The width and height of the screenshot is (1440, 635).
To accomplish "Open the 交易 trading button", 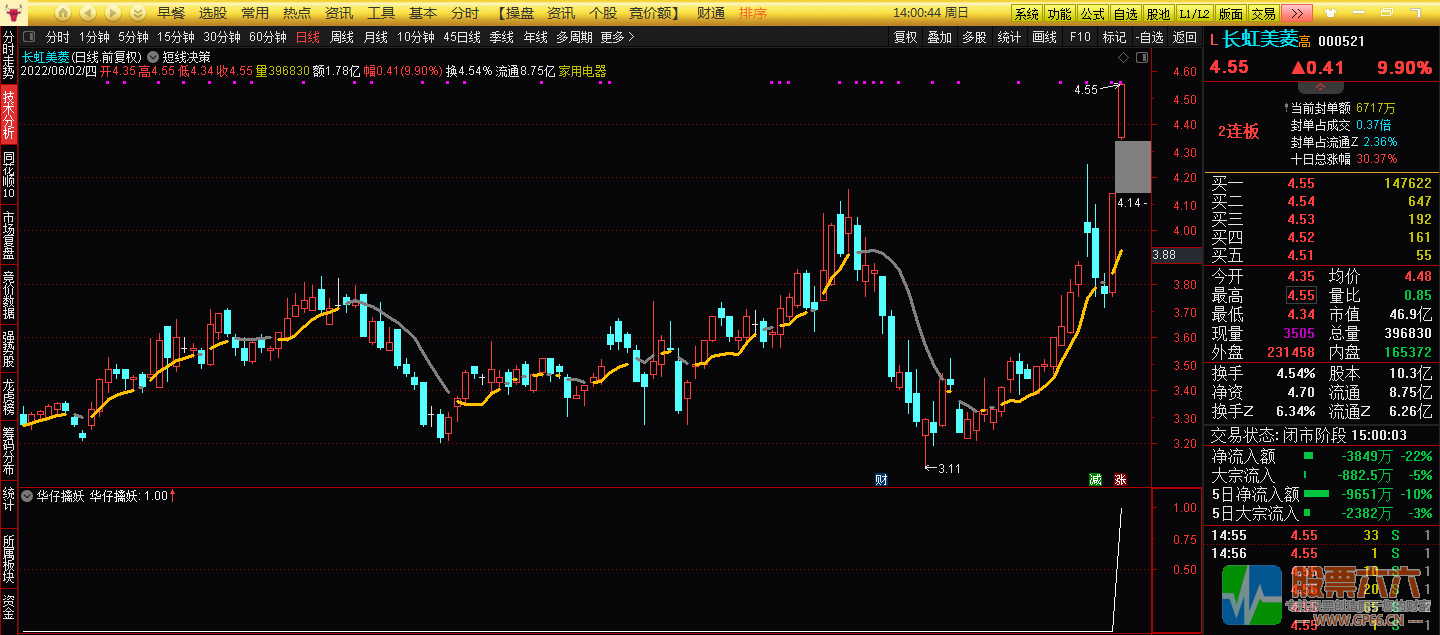I will tap(1264, 14).
